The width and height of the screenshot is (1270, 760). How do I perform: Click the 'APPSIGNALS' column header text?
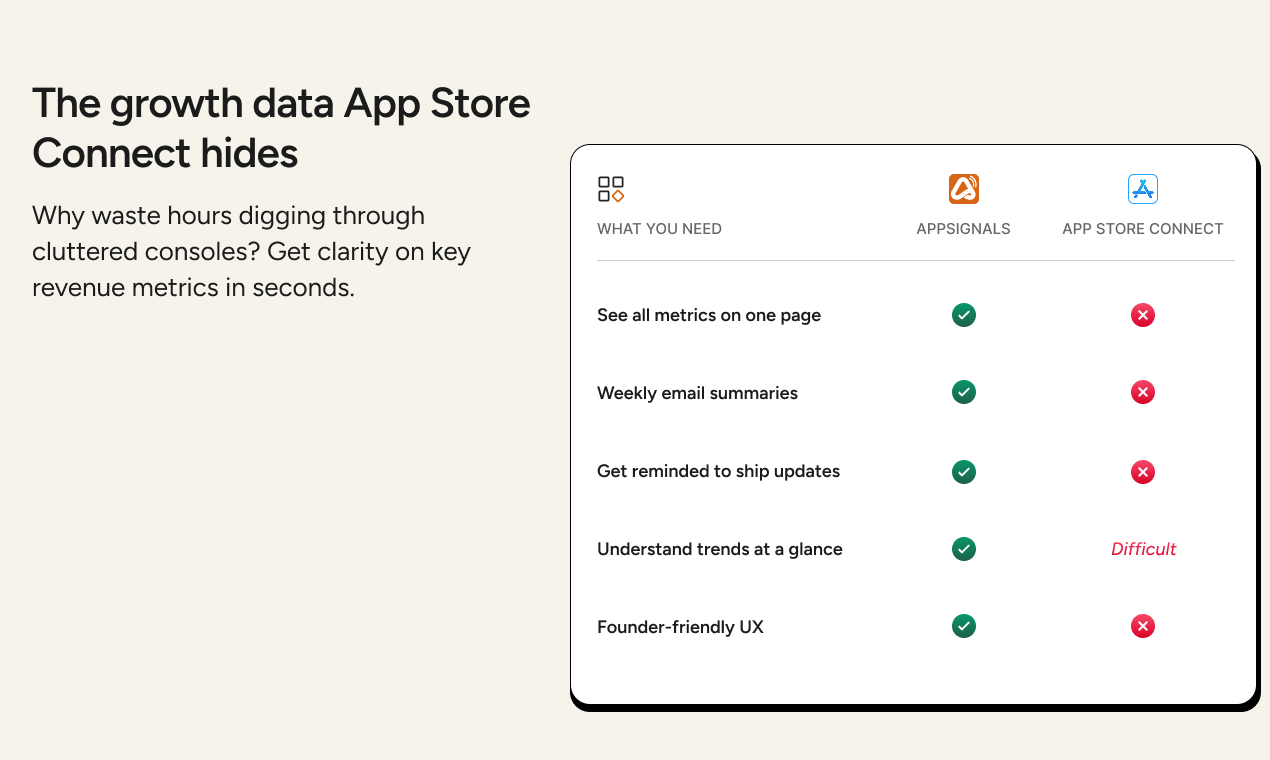tap(963, 229)
